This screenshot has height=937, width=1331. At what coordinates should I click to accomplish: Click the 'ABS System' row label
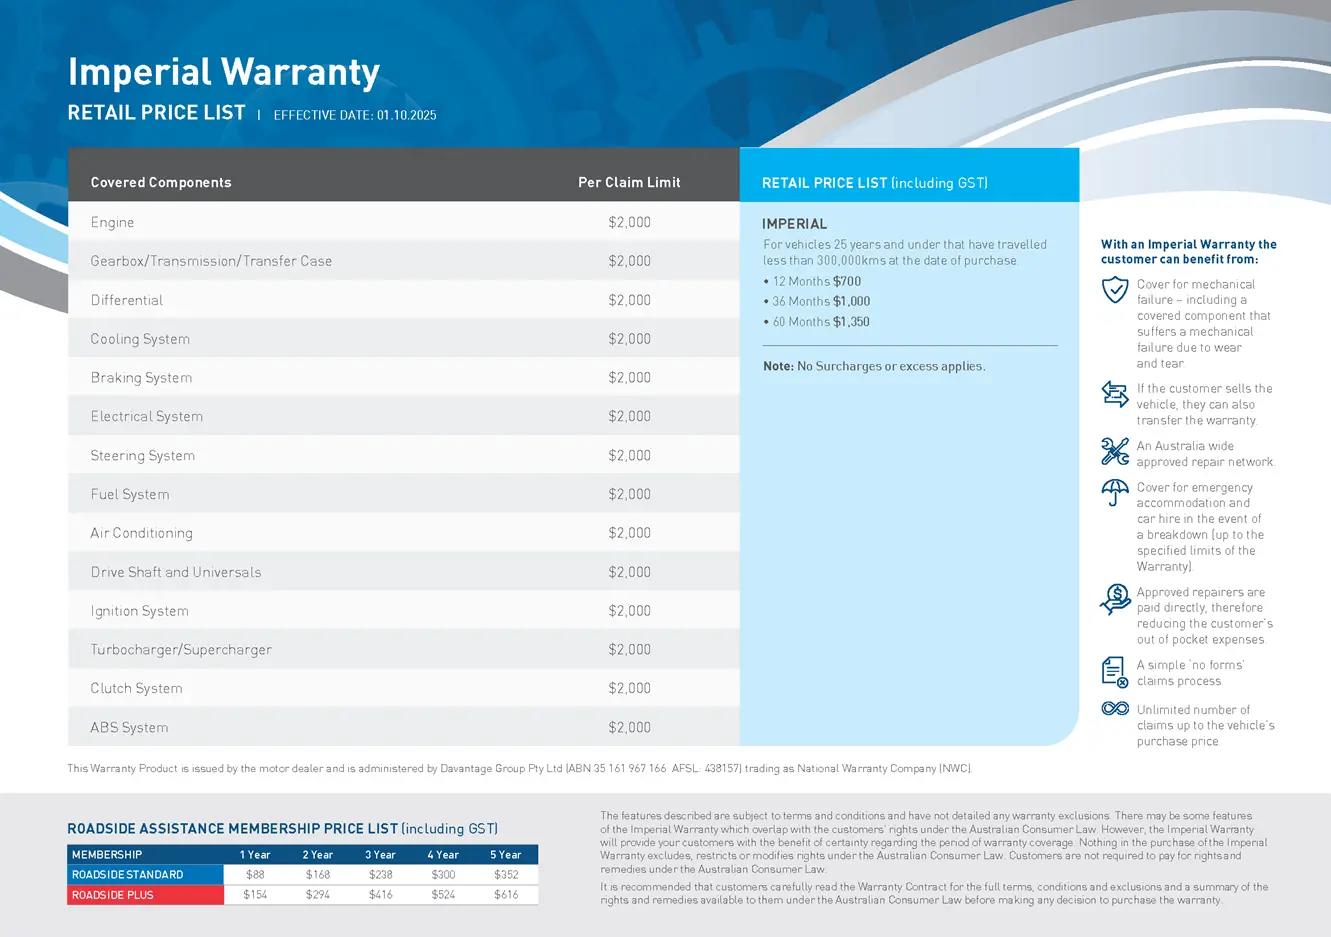tap(129, 727)
